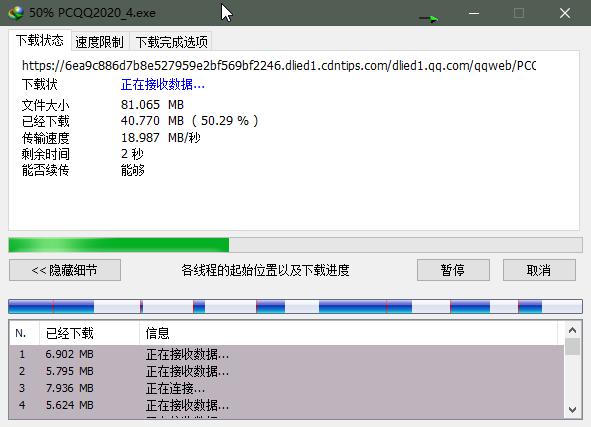
Task: Click the N. column header
Action: click(24, 333)
